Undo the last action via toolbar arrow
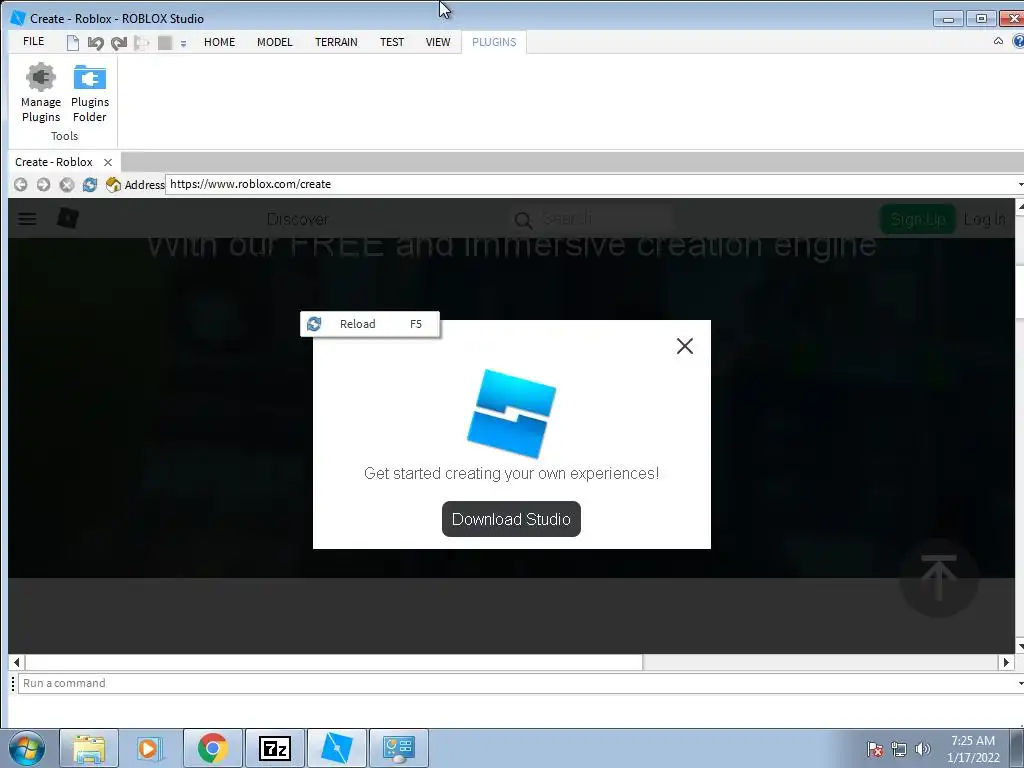Screen dimensions: 1024x768 [95, 43]
